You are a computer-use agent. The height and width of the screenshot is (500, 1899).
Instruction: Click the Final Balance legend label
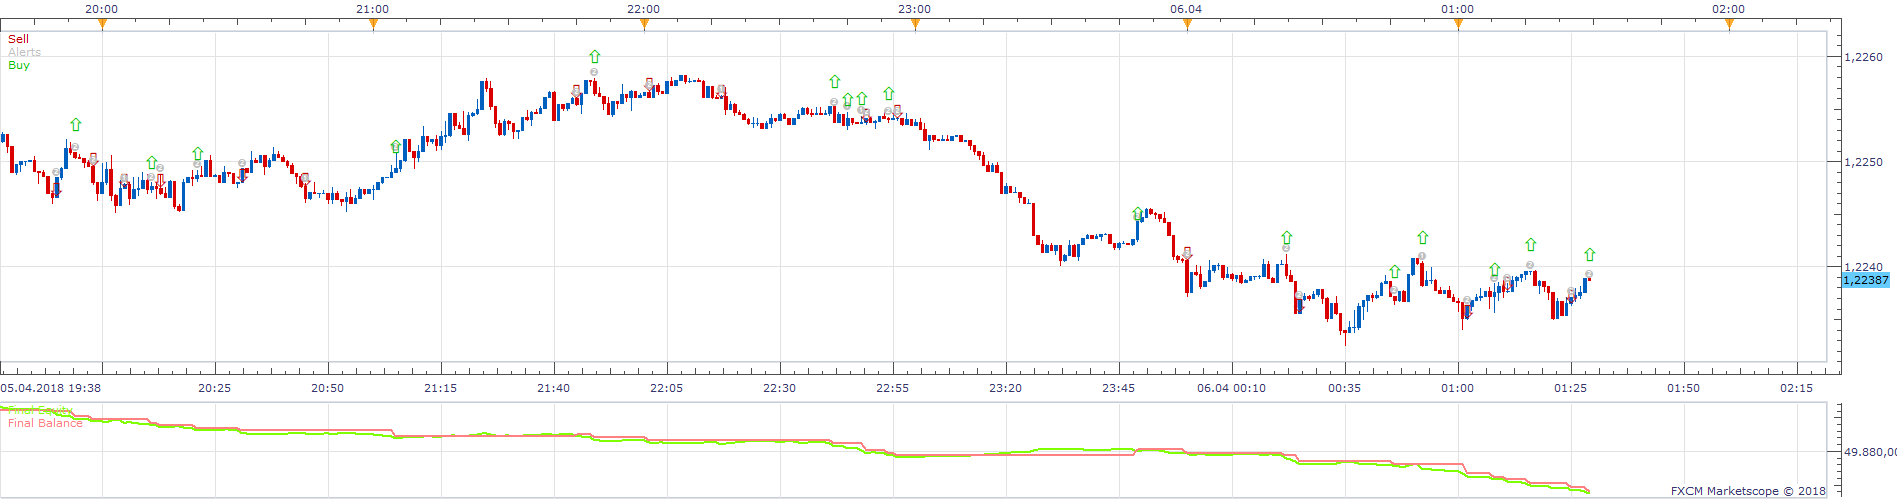point(46,423)
